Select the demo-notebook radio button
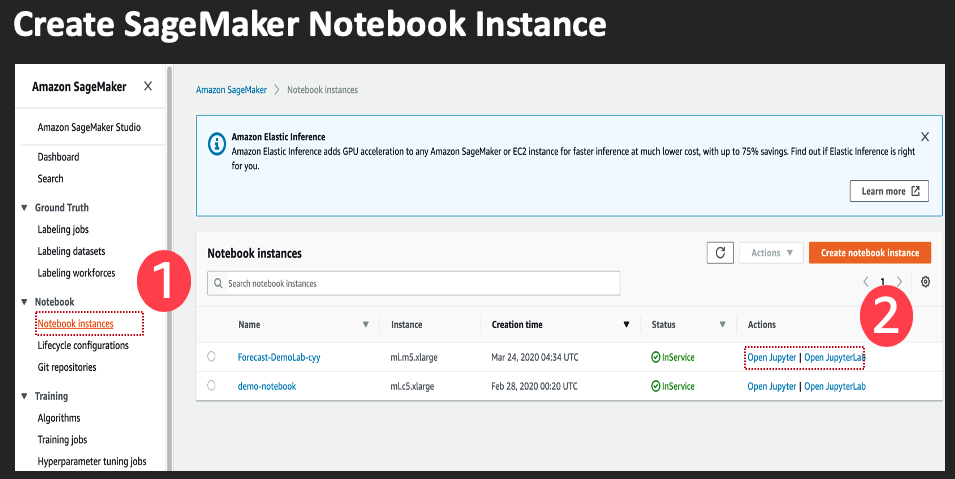 coord(211,385)
